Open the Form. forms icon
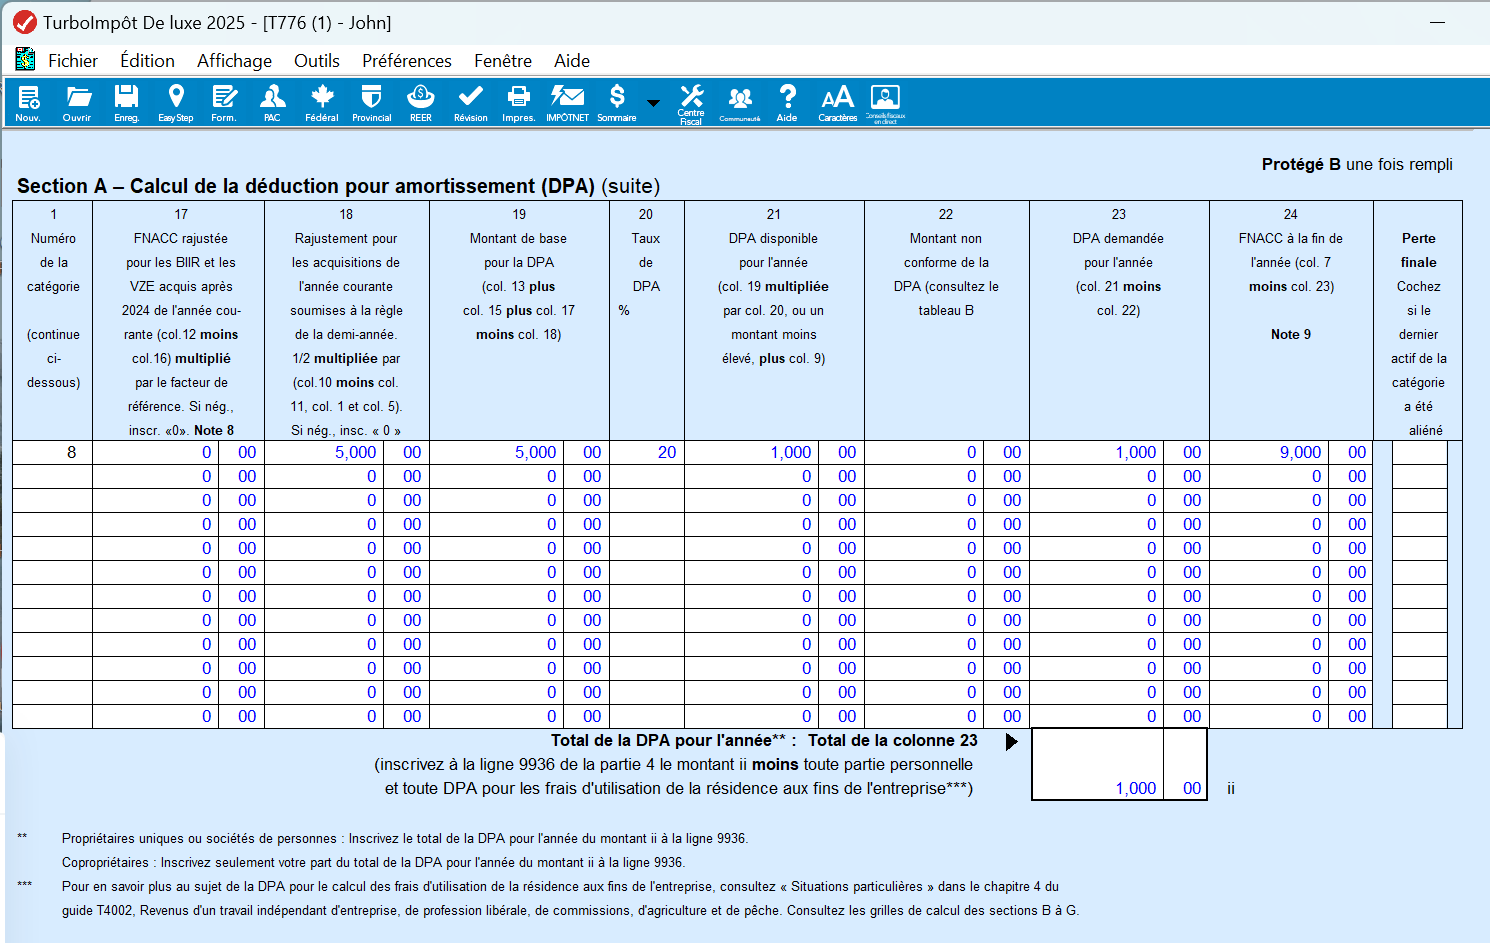The height and width of the screenshot is (943, 1490). (224, 103)
